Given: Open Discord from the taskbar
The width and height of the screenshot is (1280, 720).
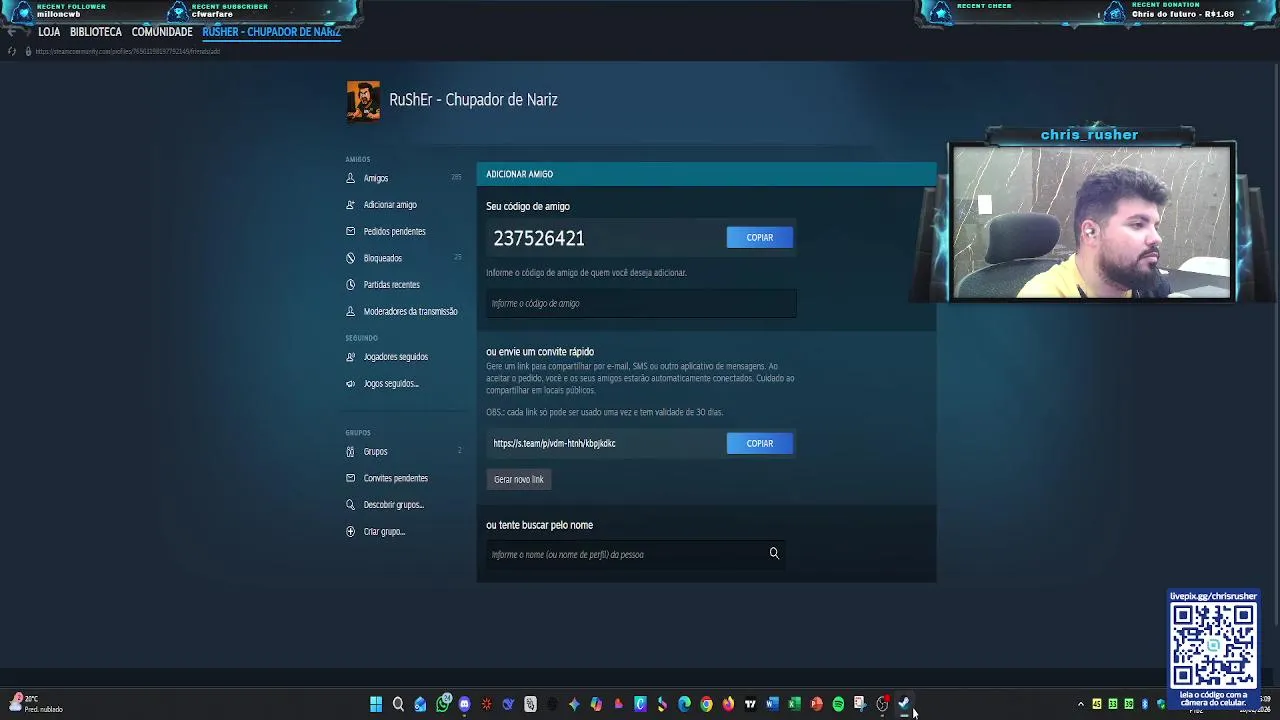Looking at the screenshot, I should [x=464, y=705].
